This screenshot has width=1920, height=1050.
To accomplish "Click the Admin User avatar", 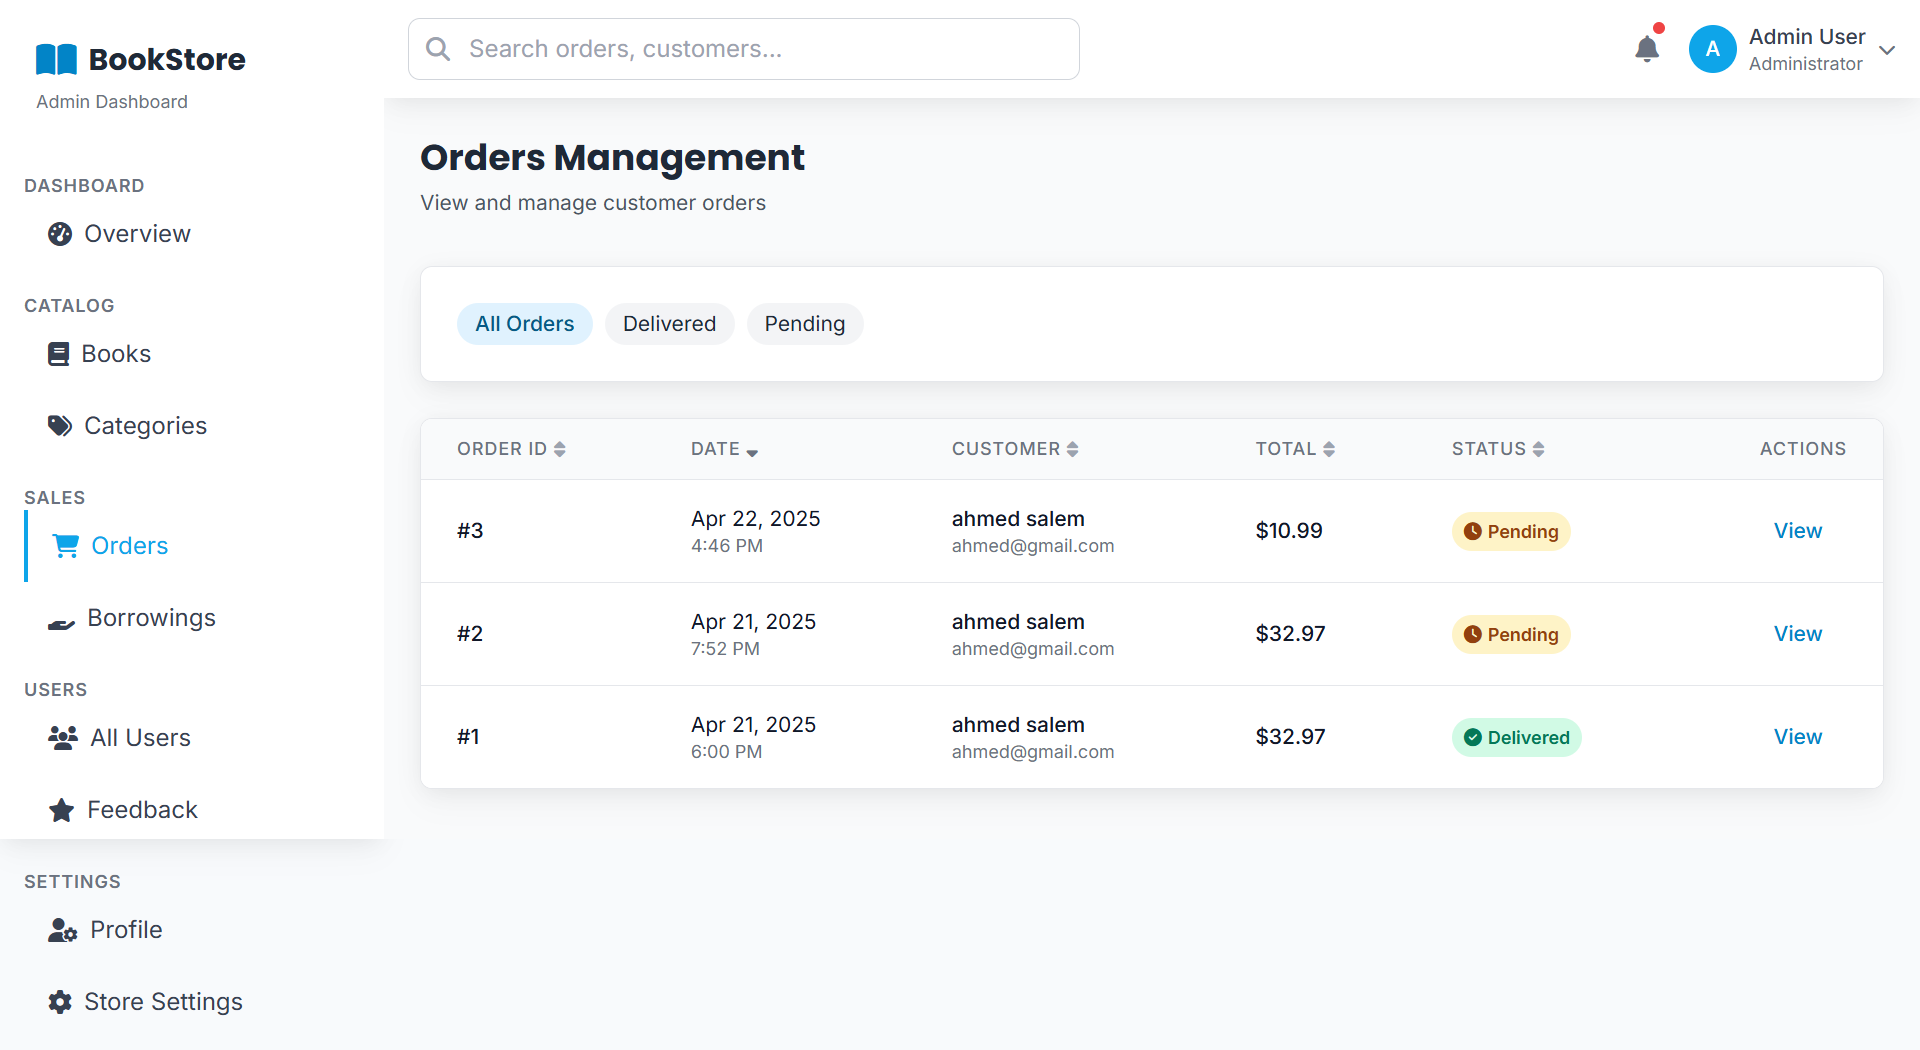I will click(x=1712, y=49).
